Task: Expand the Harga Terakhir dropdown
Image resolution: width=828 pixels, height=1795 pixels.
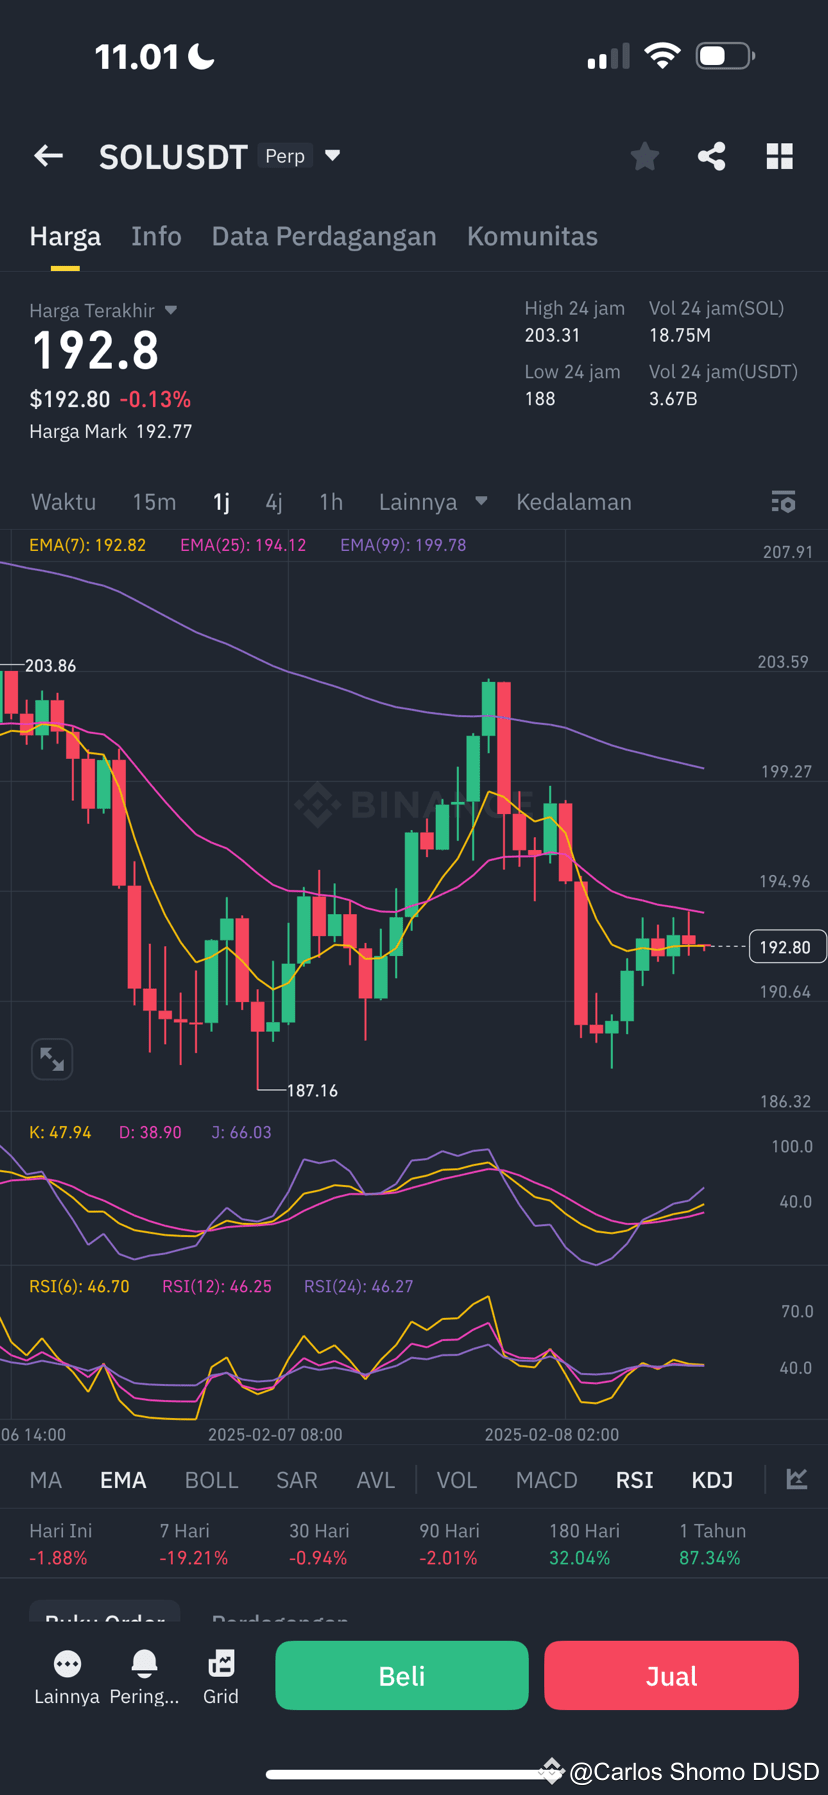Action: (171, 310)
